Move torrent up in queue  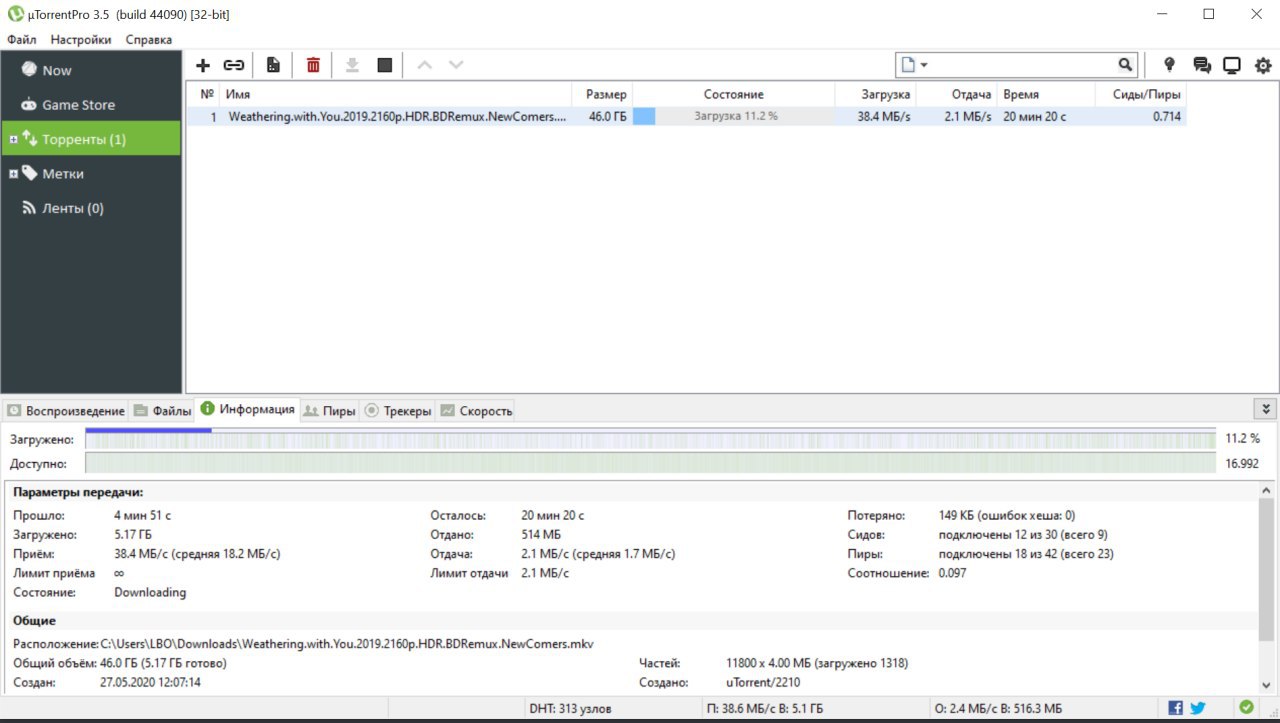point(424,65)
